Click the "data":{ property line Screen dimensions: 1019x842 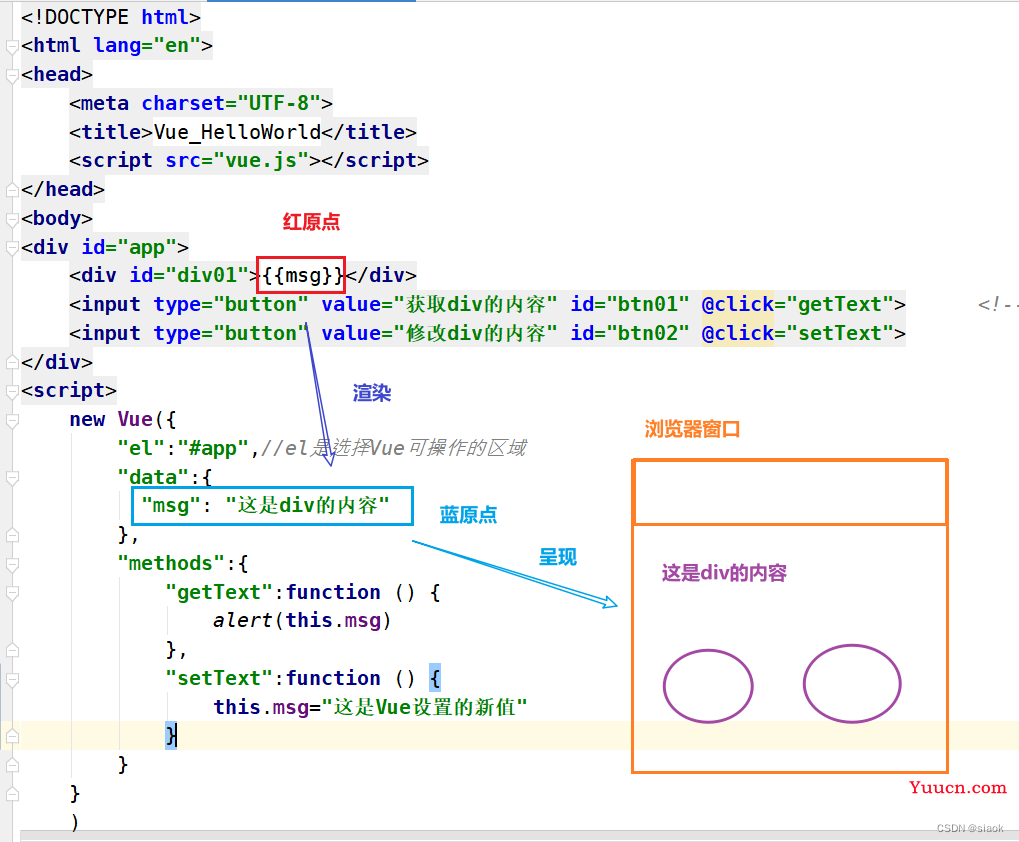tap(165, 478)
